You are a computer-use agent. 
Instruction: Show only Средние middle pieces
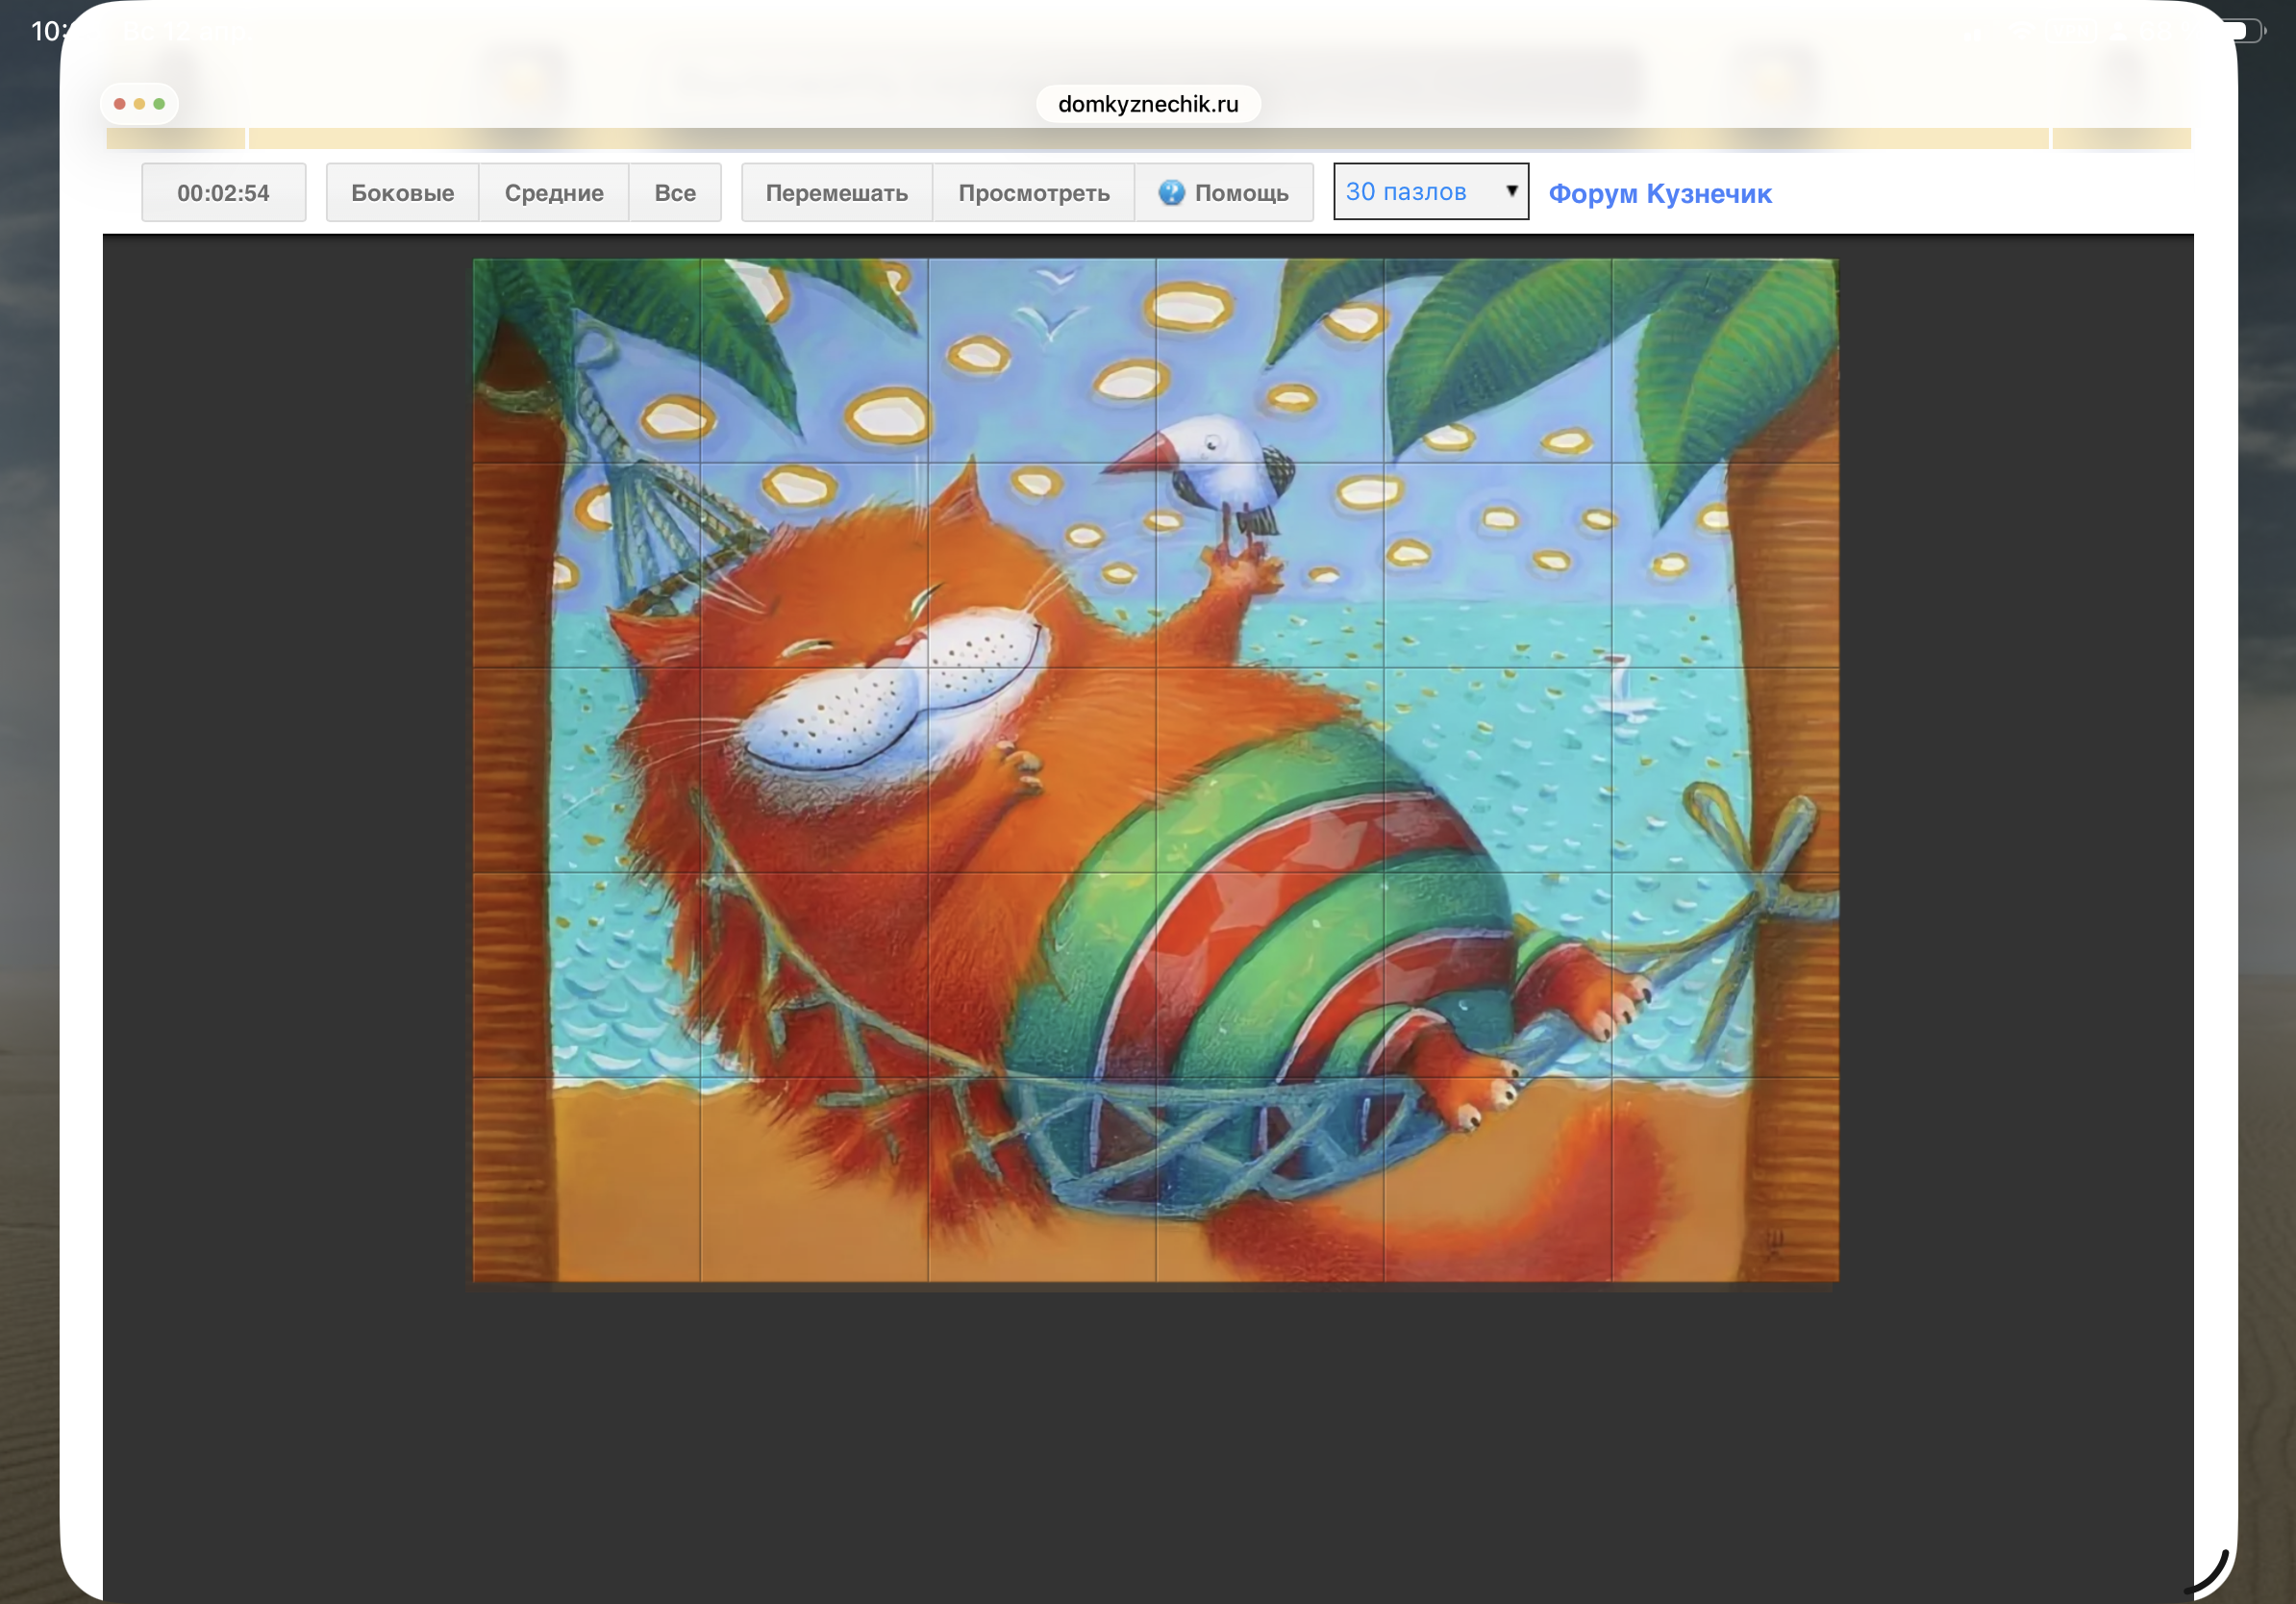[x=553, y=193]
